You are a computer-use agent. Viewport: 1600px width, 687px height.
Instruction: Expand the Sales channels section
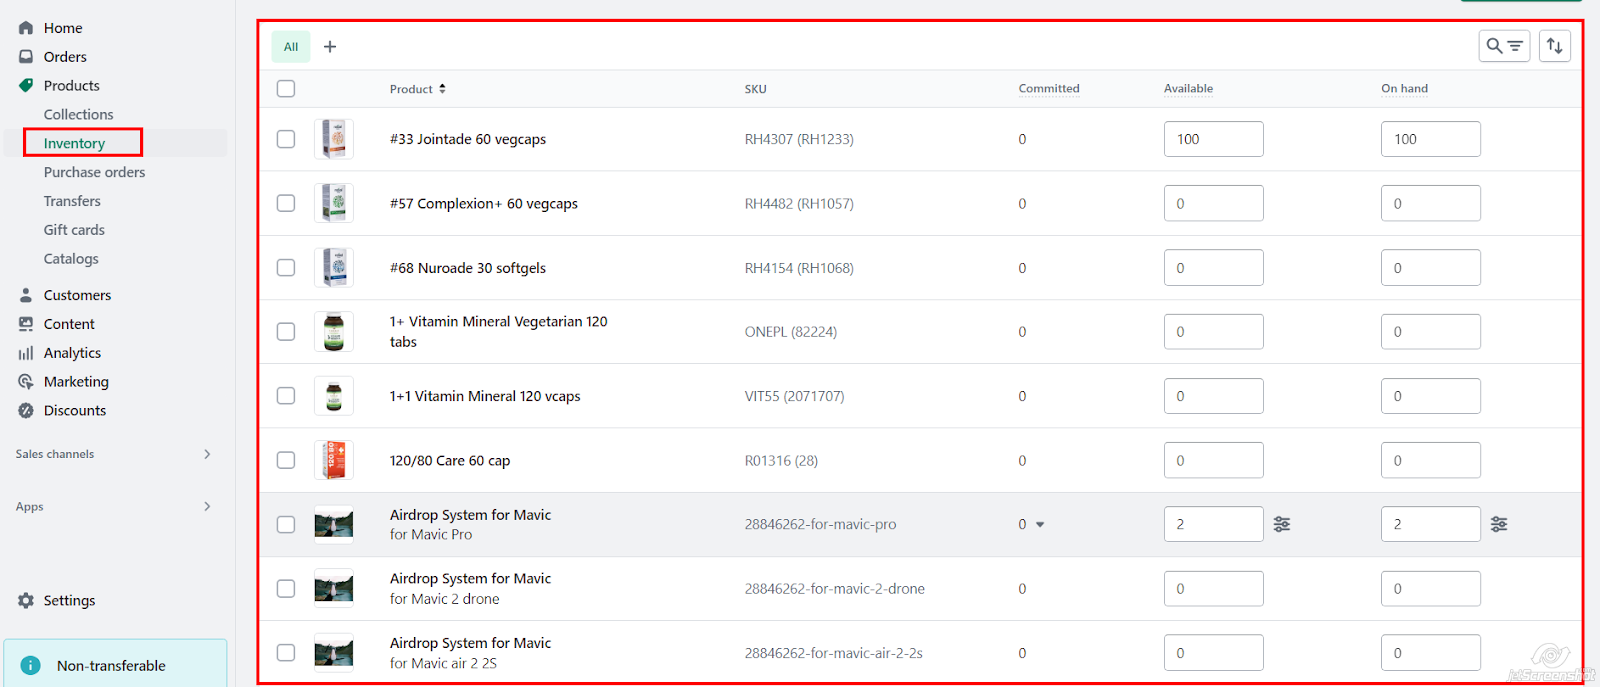(207, 454)
